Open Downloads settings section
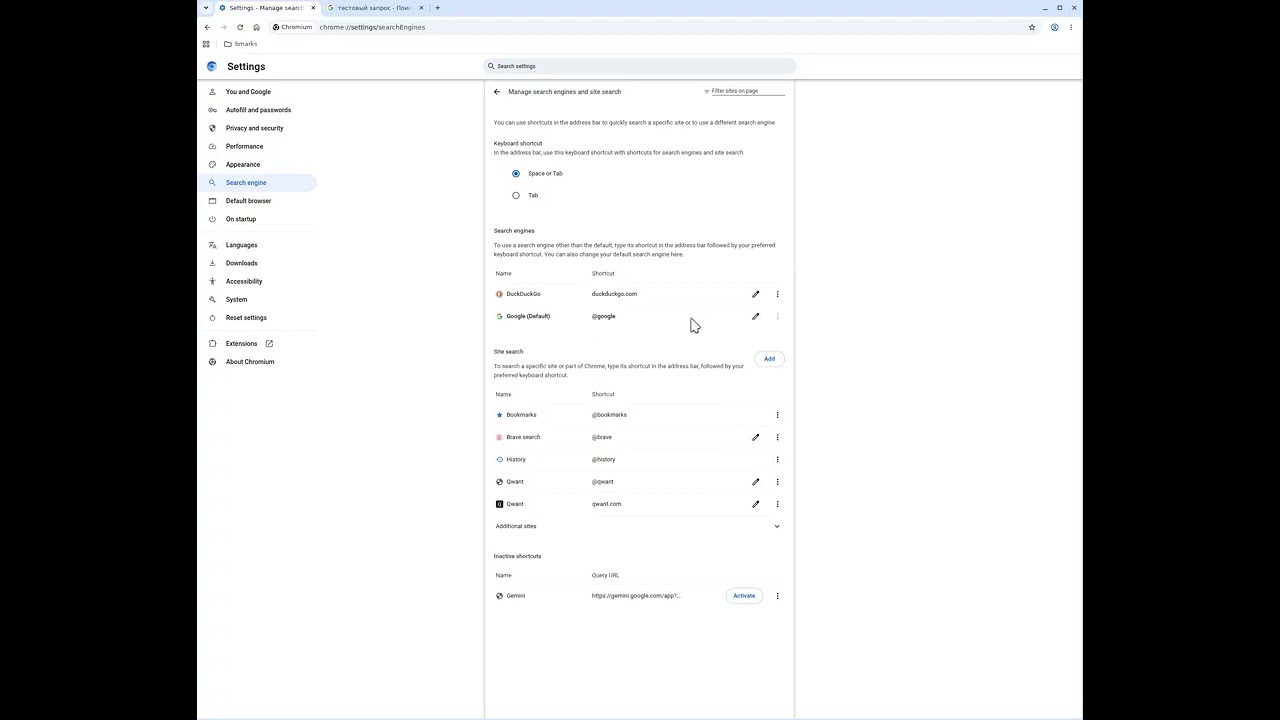 (241, 263)
